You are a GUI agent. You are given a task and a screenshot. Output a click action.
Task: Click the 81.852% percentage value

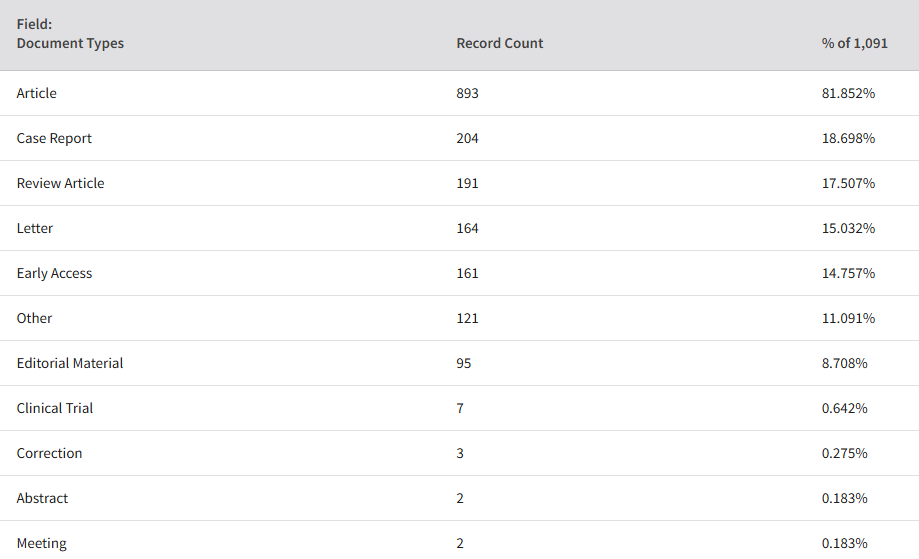pyautogui.click(x=848, y=93)
